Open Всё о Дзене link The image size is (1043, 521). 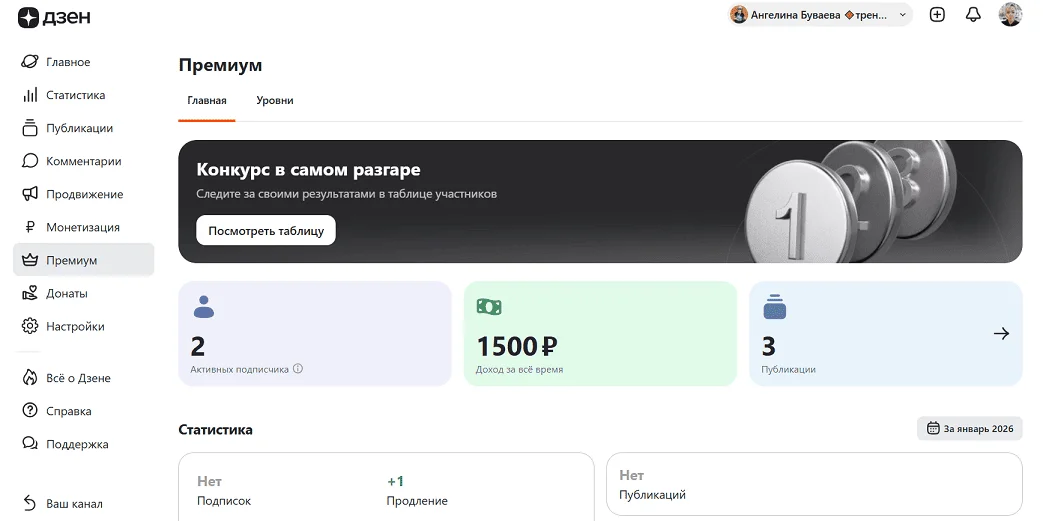click(x=84, y=378)
